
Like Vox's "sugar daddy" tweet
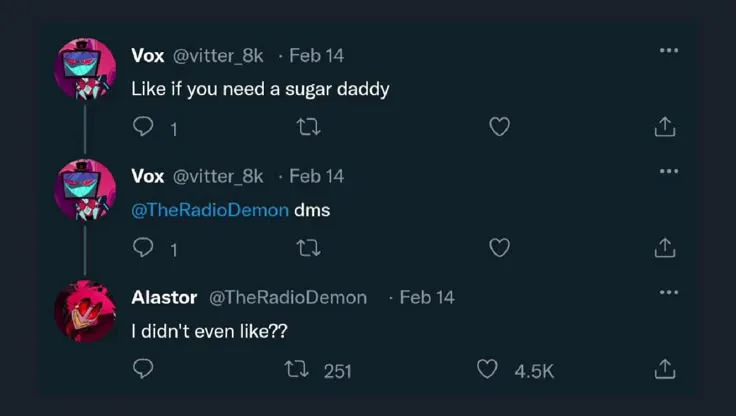500,127
